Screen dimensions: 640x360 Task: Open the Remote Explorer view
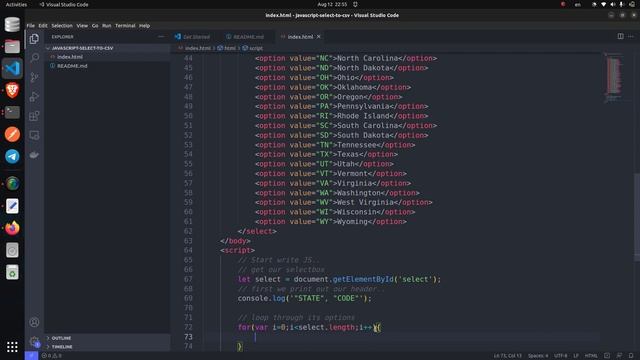point(34,135)
